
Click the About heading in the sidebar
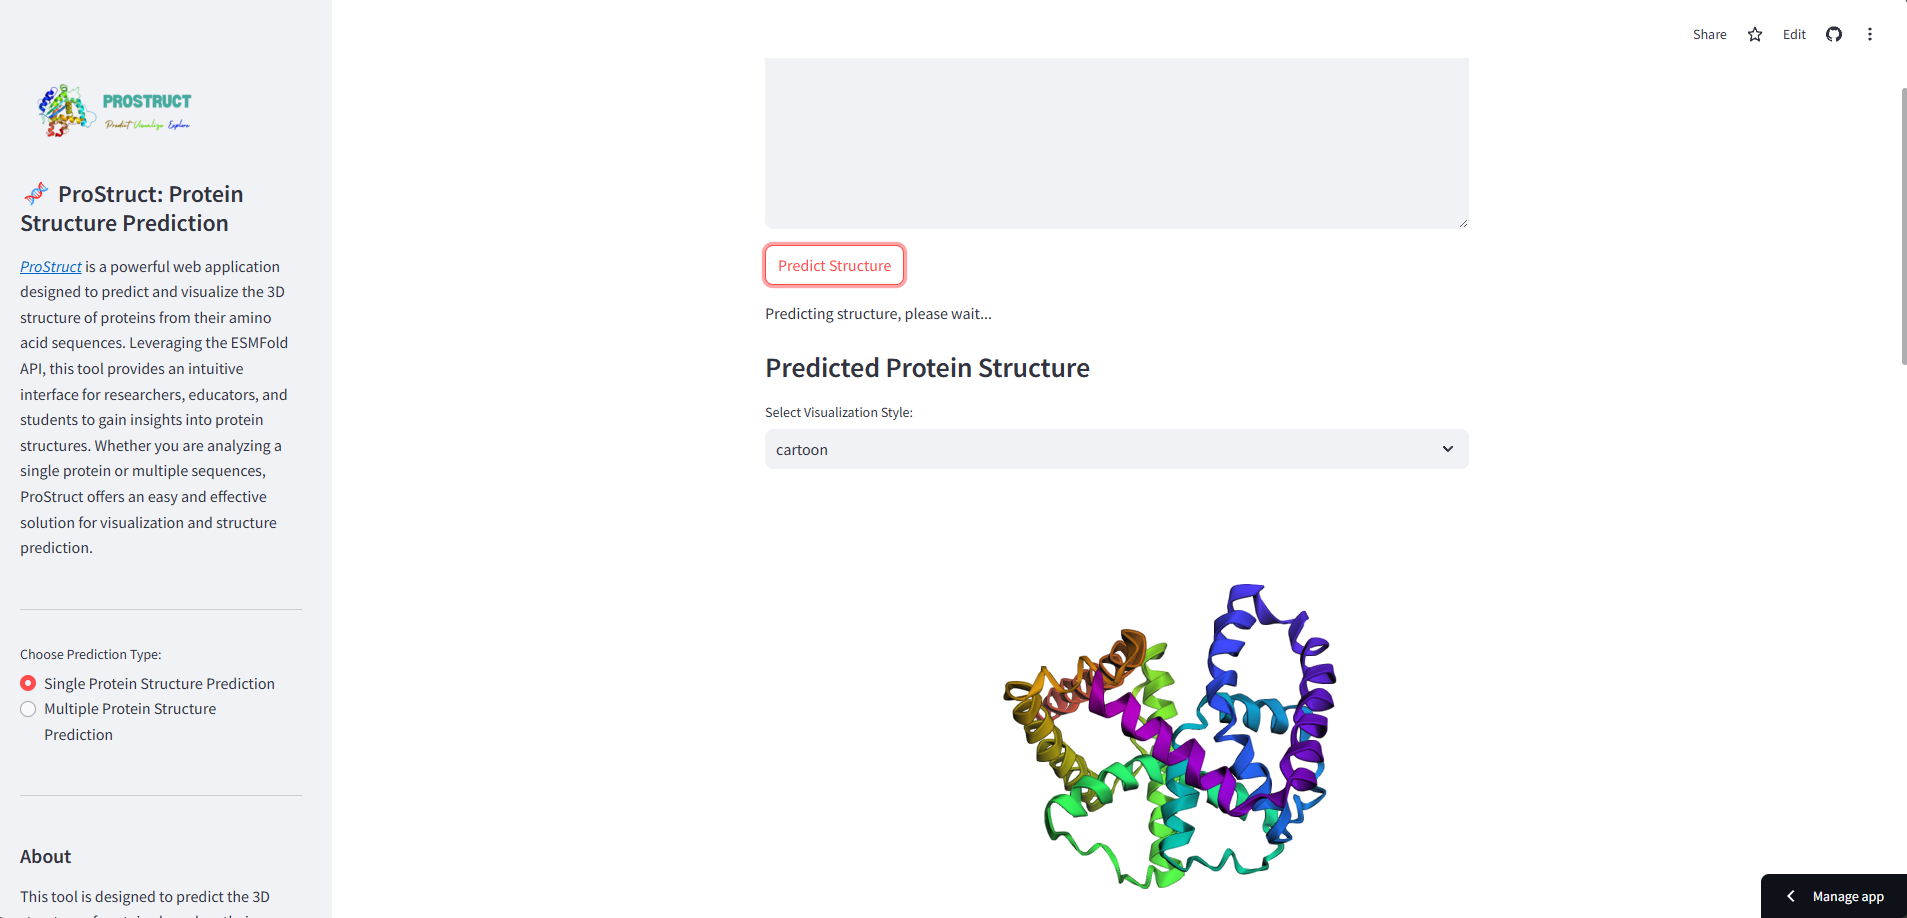[46, 857]
